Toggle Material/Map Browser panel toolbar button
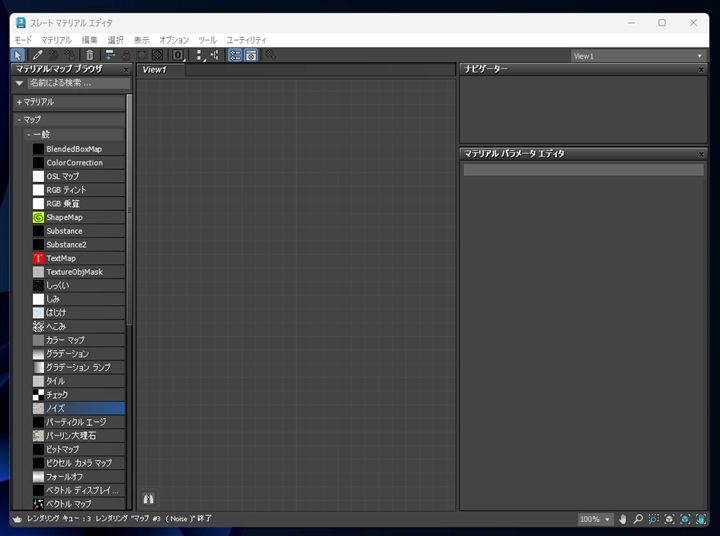720x536 pixels. (235, 56)
